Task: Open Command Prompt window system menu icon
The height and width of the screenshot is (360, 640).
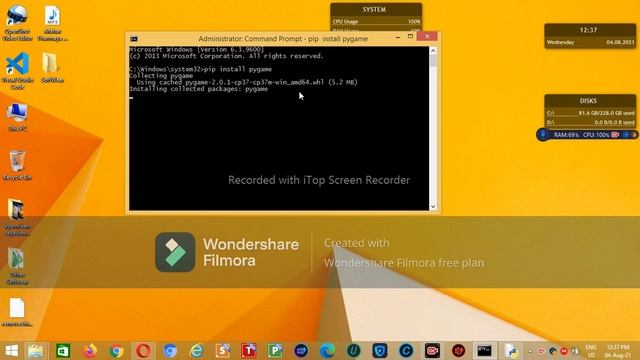Action: [x=134, y=39]
